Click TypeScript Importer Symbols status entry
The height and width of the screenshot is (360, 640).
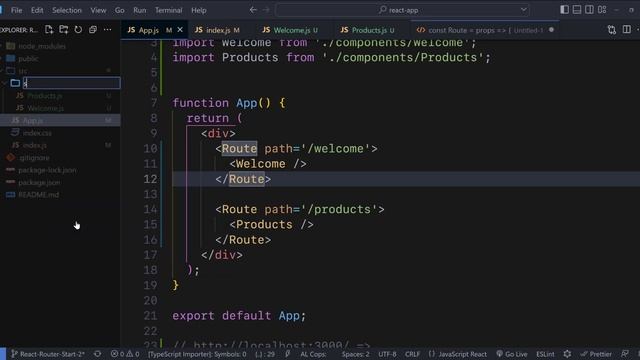pos(197,354)
